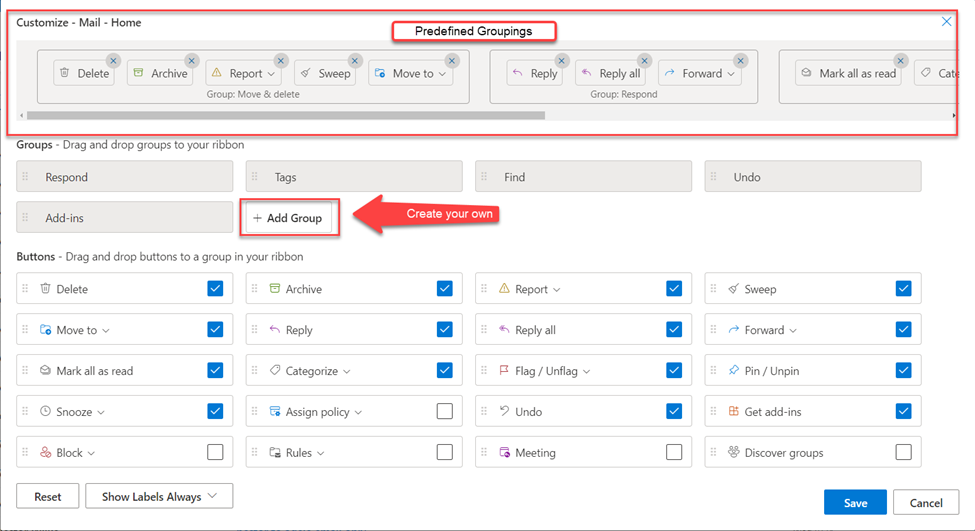Viewport: 975px width, 531px height.
Task: Uncheck the Archive button checkbox
Action: click(x=445, y=289)
